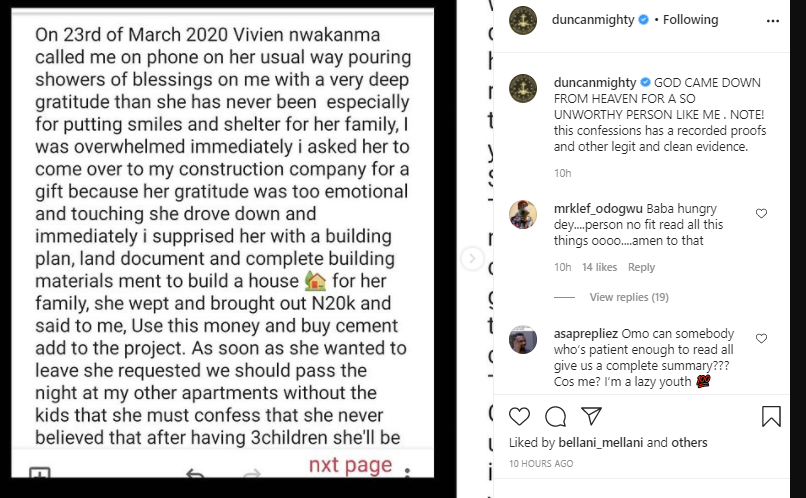Go to next image with arrow
806x498 pixels.
coord(473,258)
